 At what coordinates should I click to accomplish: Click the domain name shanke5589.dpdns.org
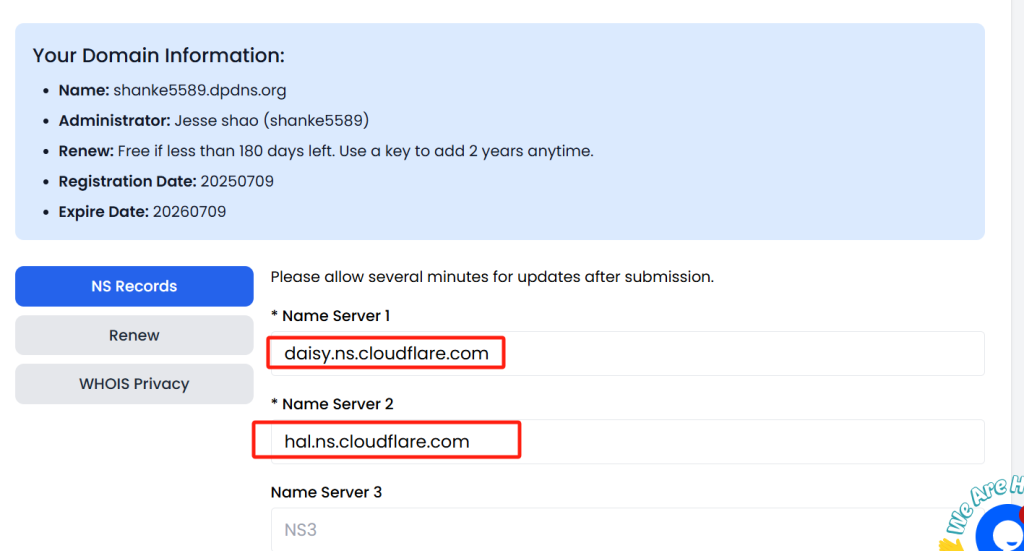tap(200, 90)
